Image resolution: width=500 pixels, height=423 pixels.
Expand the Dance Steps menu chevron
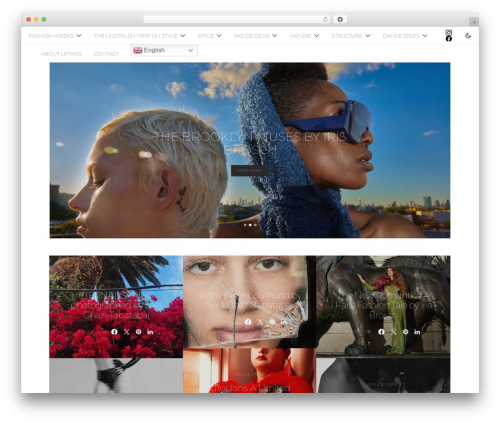pyautogui.click(x=425, y=36)
